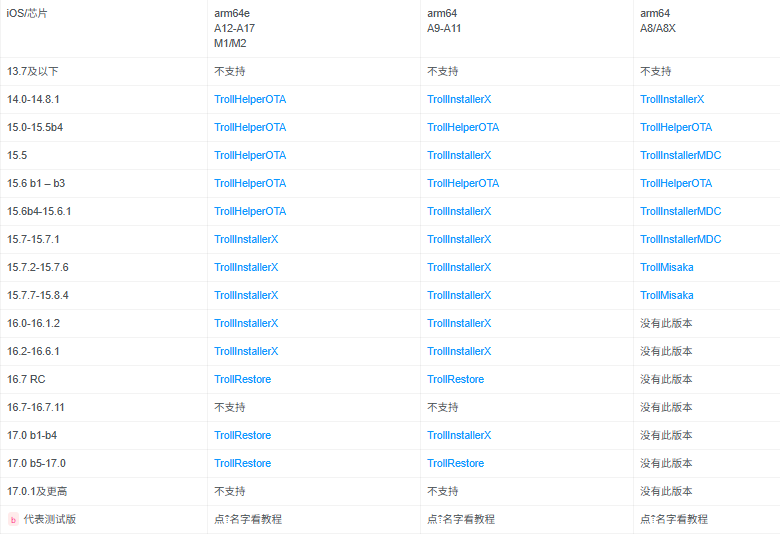The image size is (780, 536).
Task: Select the '15.0-15.5b4' row label
Action: tap(35, 127)
